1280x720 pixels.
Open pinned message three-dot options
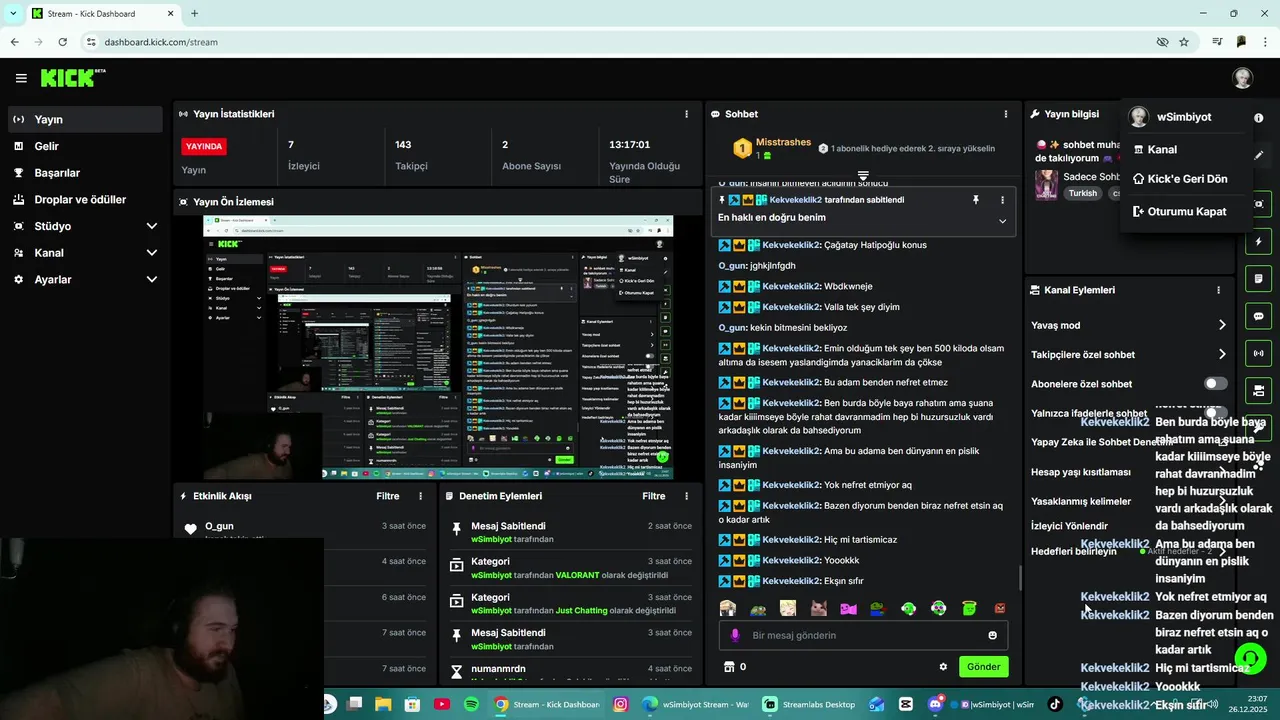coord(1002,200)
